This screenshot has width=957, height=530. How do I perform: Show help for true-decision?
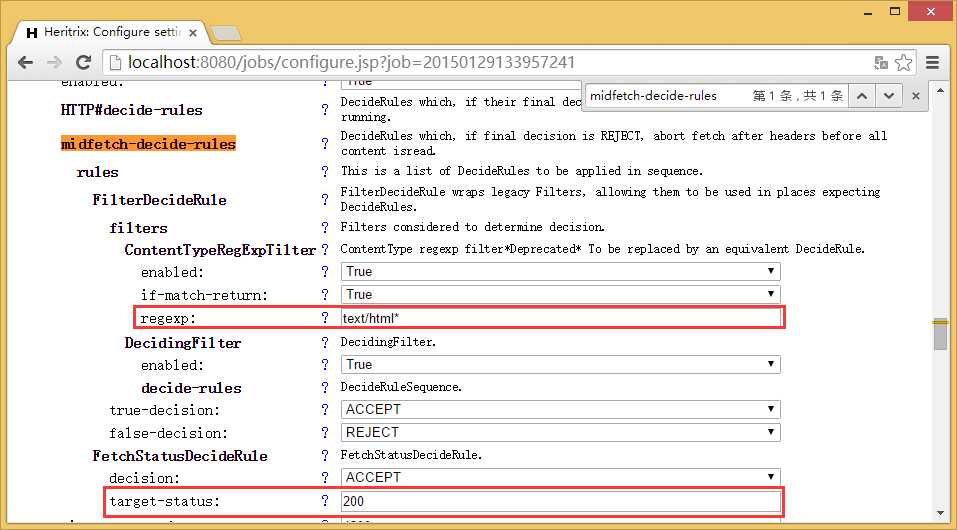point(325,410)
